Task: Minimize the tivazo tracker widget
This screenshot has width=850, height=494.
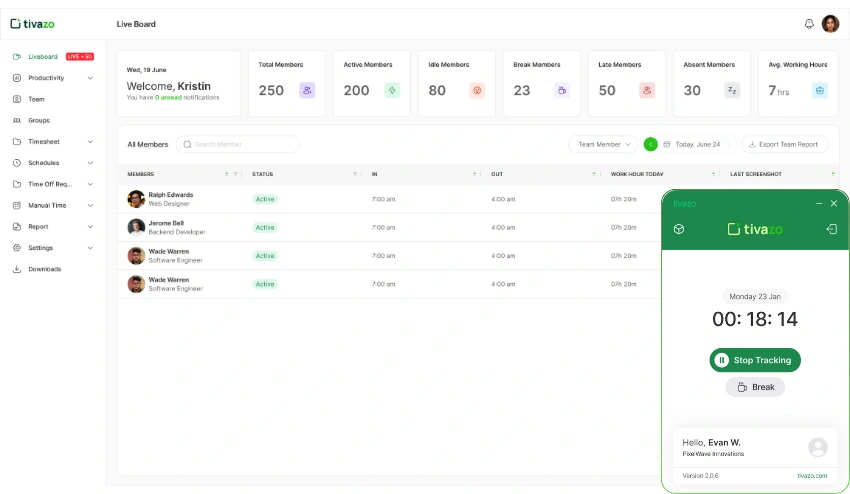Action: [x=819, y=203]
